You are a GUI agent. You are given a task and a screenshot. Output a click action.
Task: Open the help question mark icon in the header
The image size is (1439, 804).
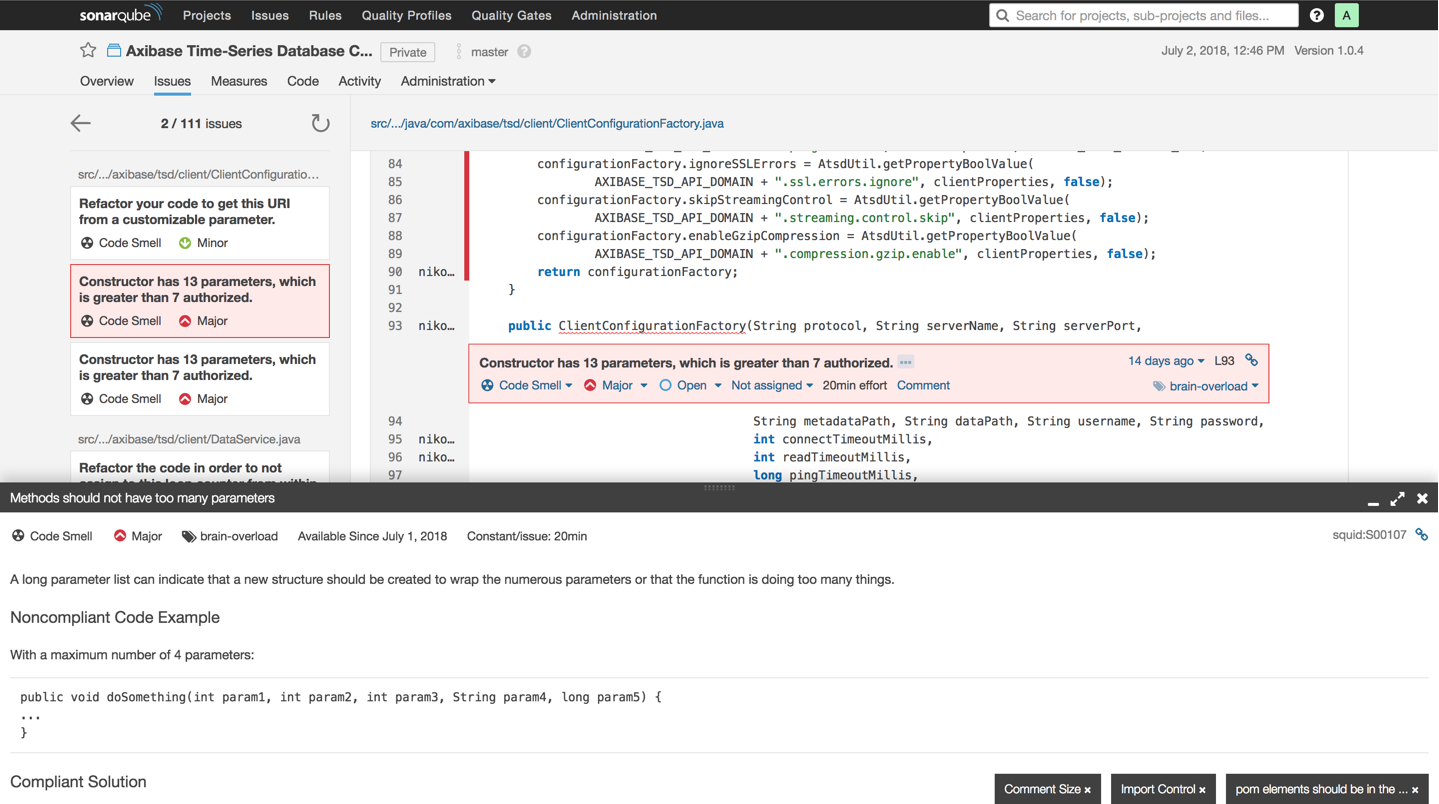pos(1317,15)
